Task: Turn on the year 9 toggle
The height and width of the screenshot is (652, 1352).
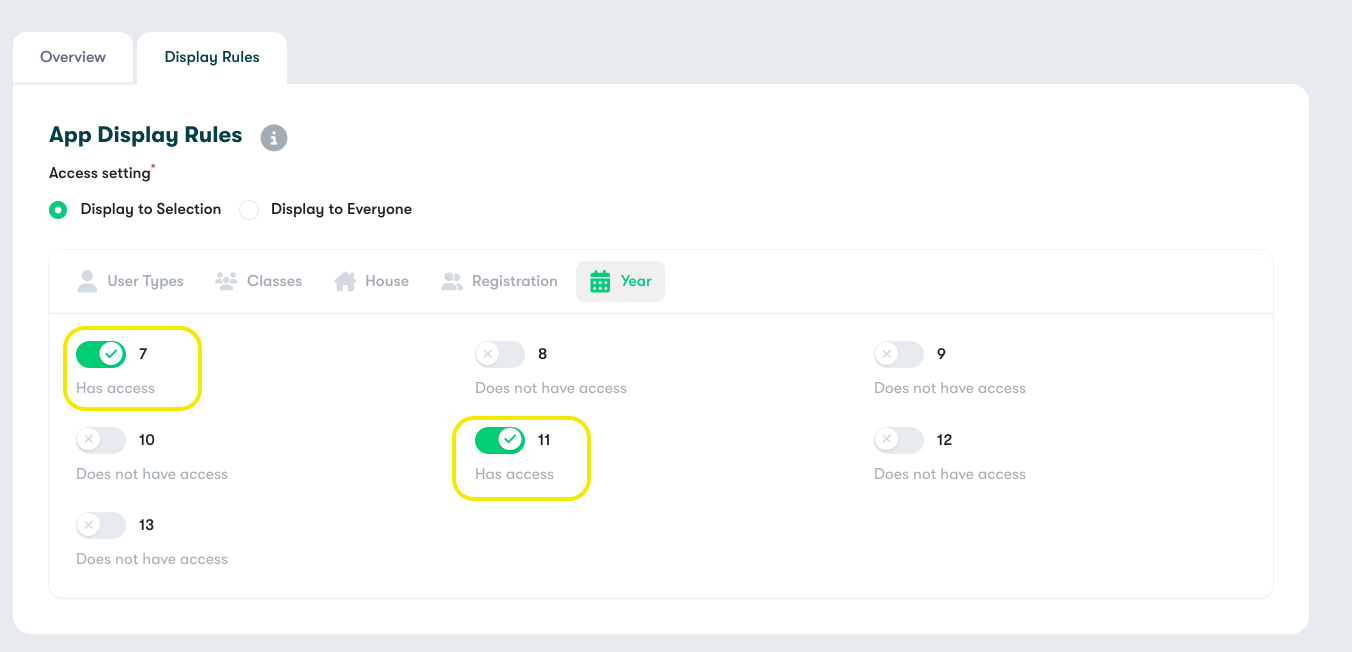Action: (x=899, y=354)
